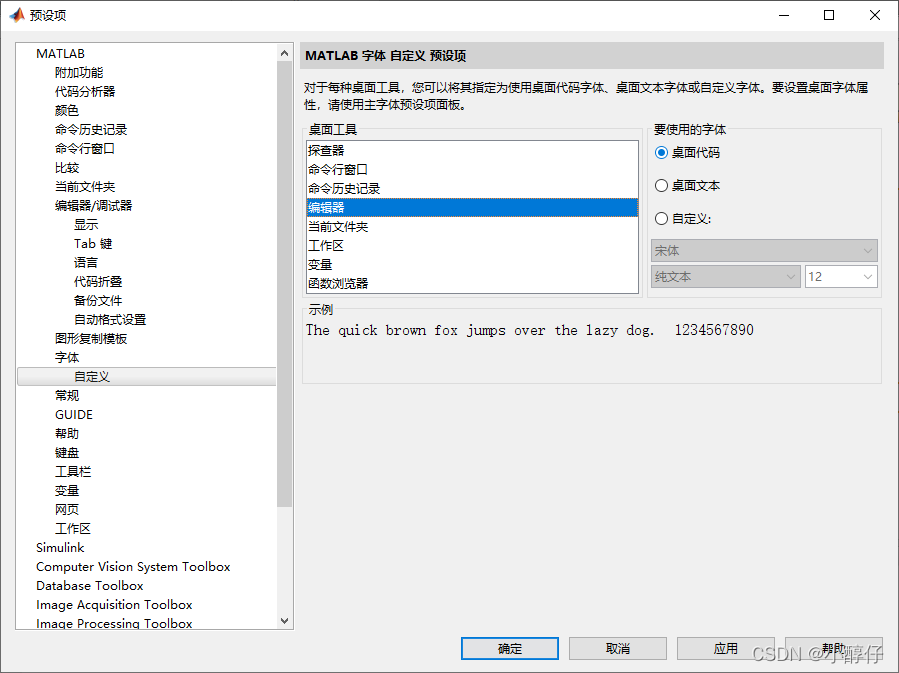
Task: Open 命令历史记录 node in preferences tree
Action: [91, 130]
